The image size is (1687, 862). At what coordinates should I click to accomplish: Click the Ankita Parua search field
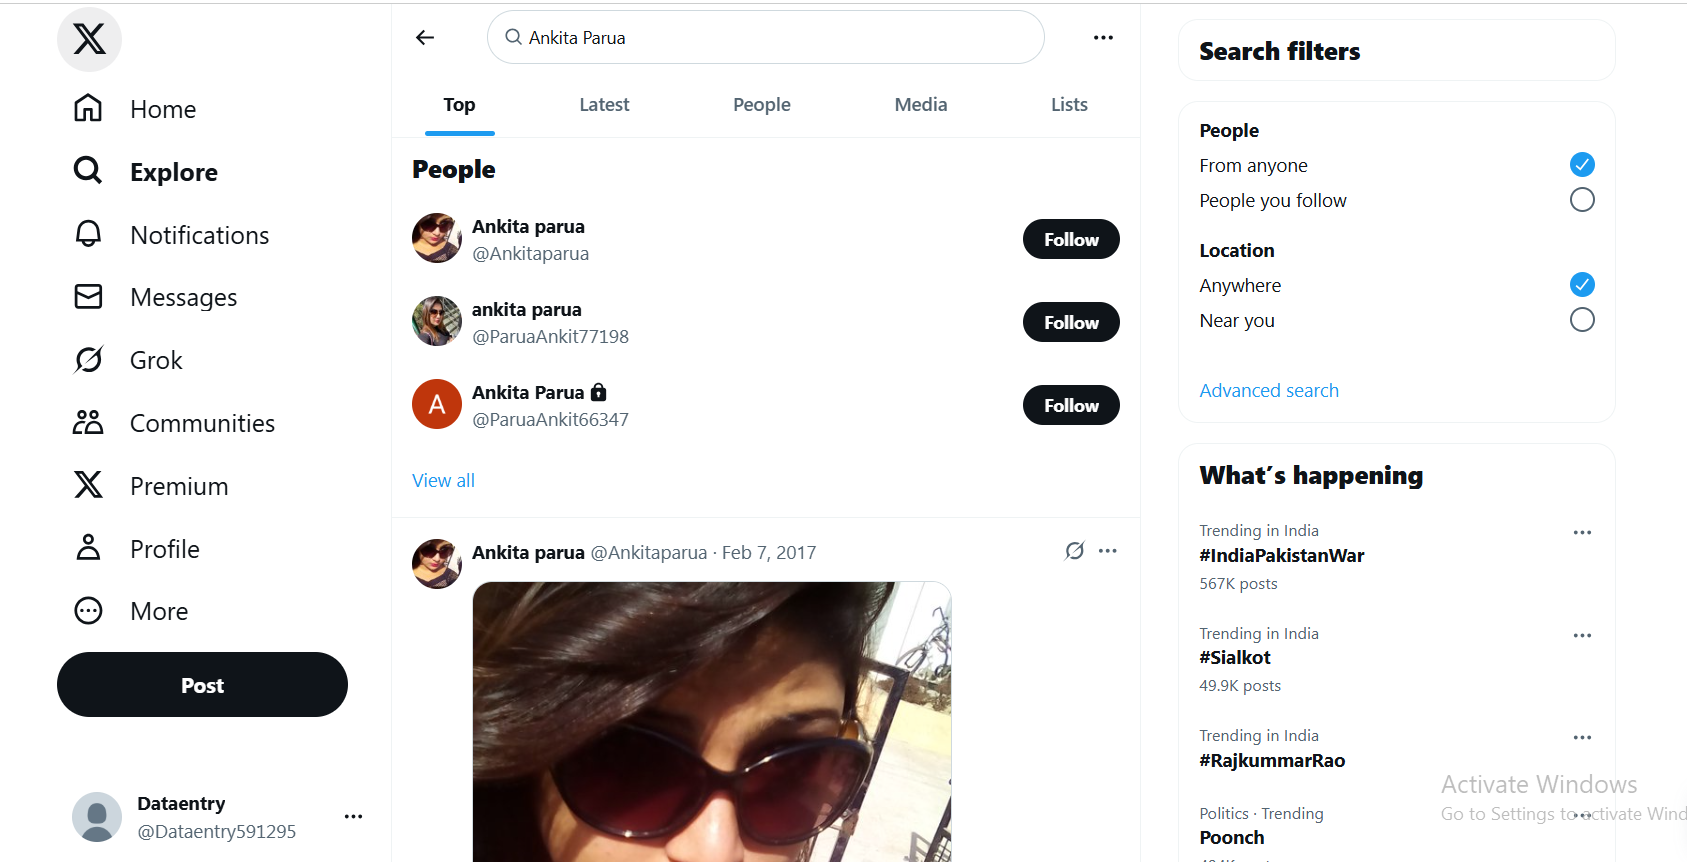[x=765, y=38]
